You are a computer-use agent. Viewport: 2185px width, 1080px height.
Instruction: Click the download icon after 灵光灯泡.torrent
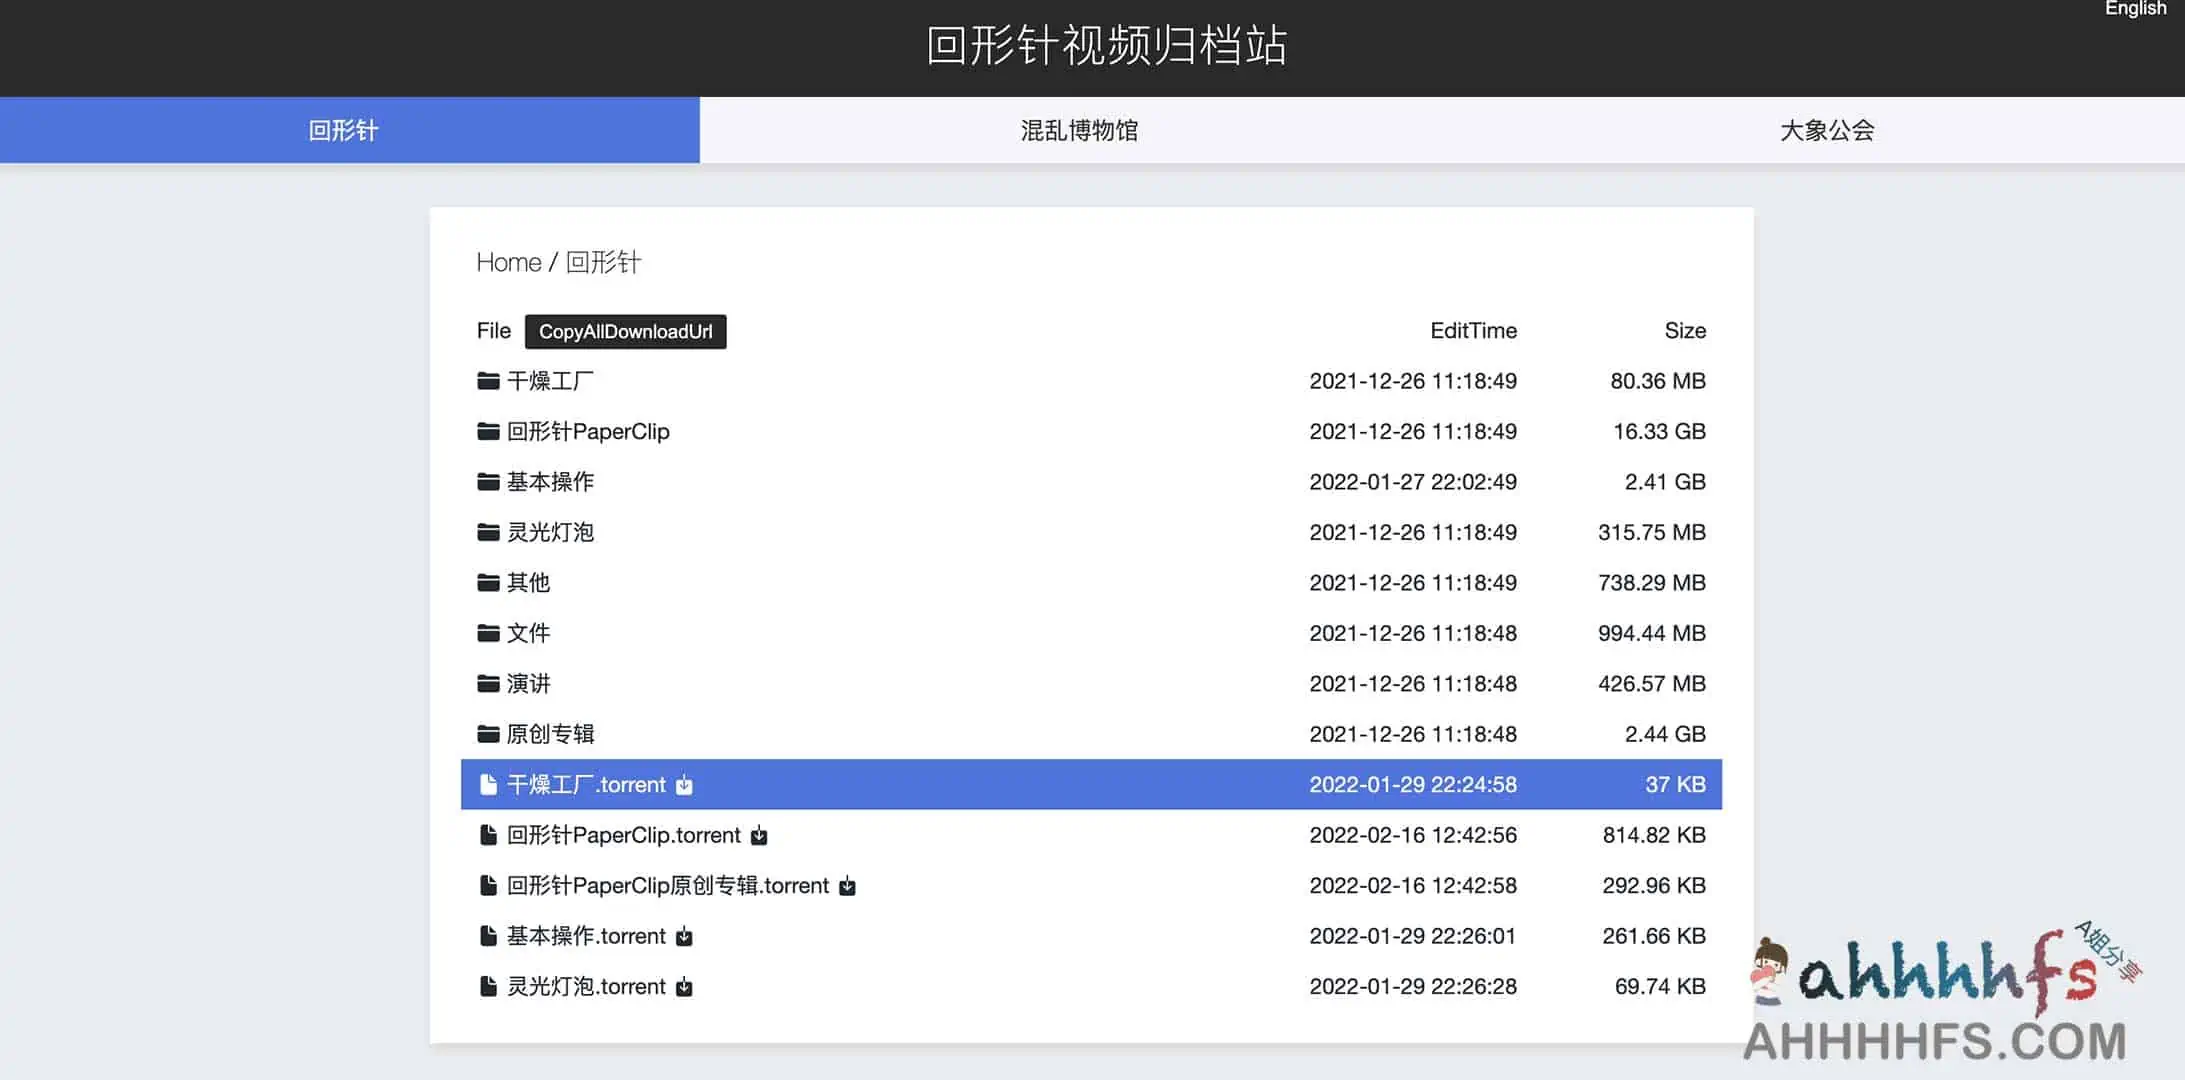tap(684, 986)
